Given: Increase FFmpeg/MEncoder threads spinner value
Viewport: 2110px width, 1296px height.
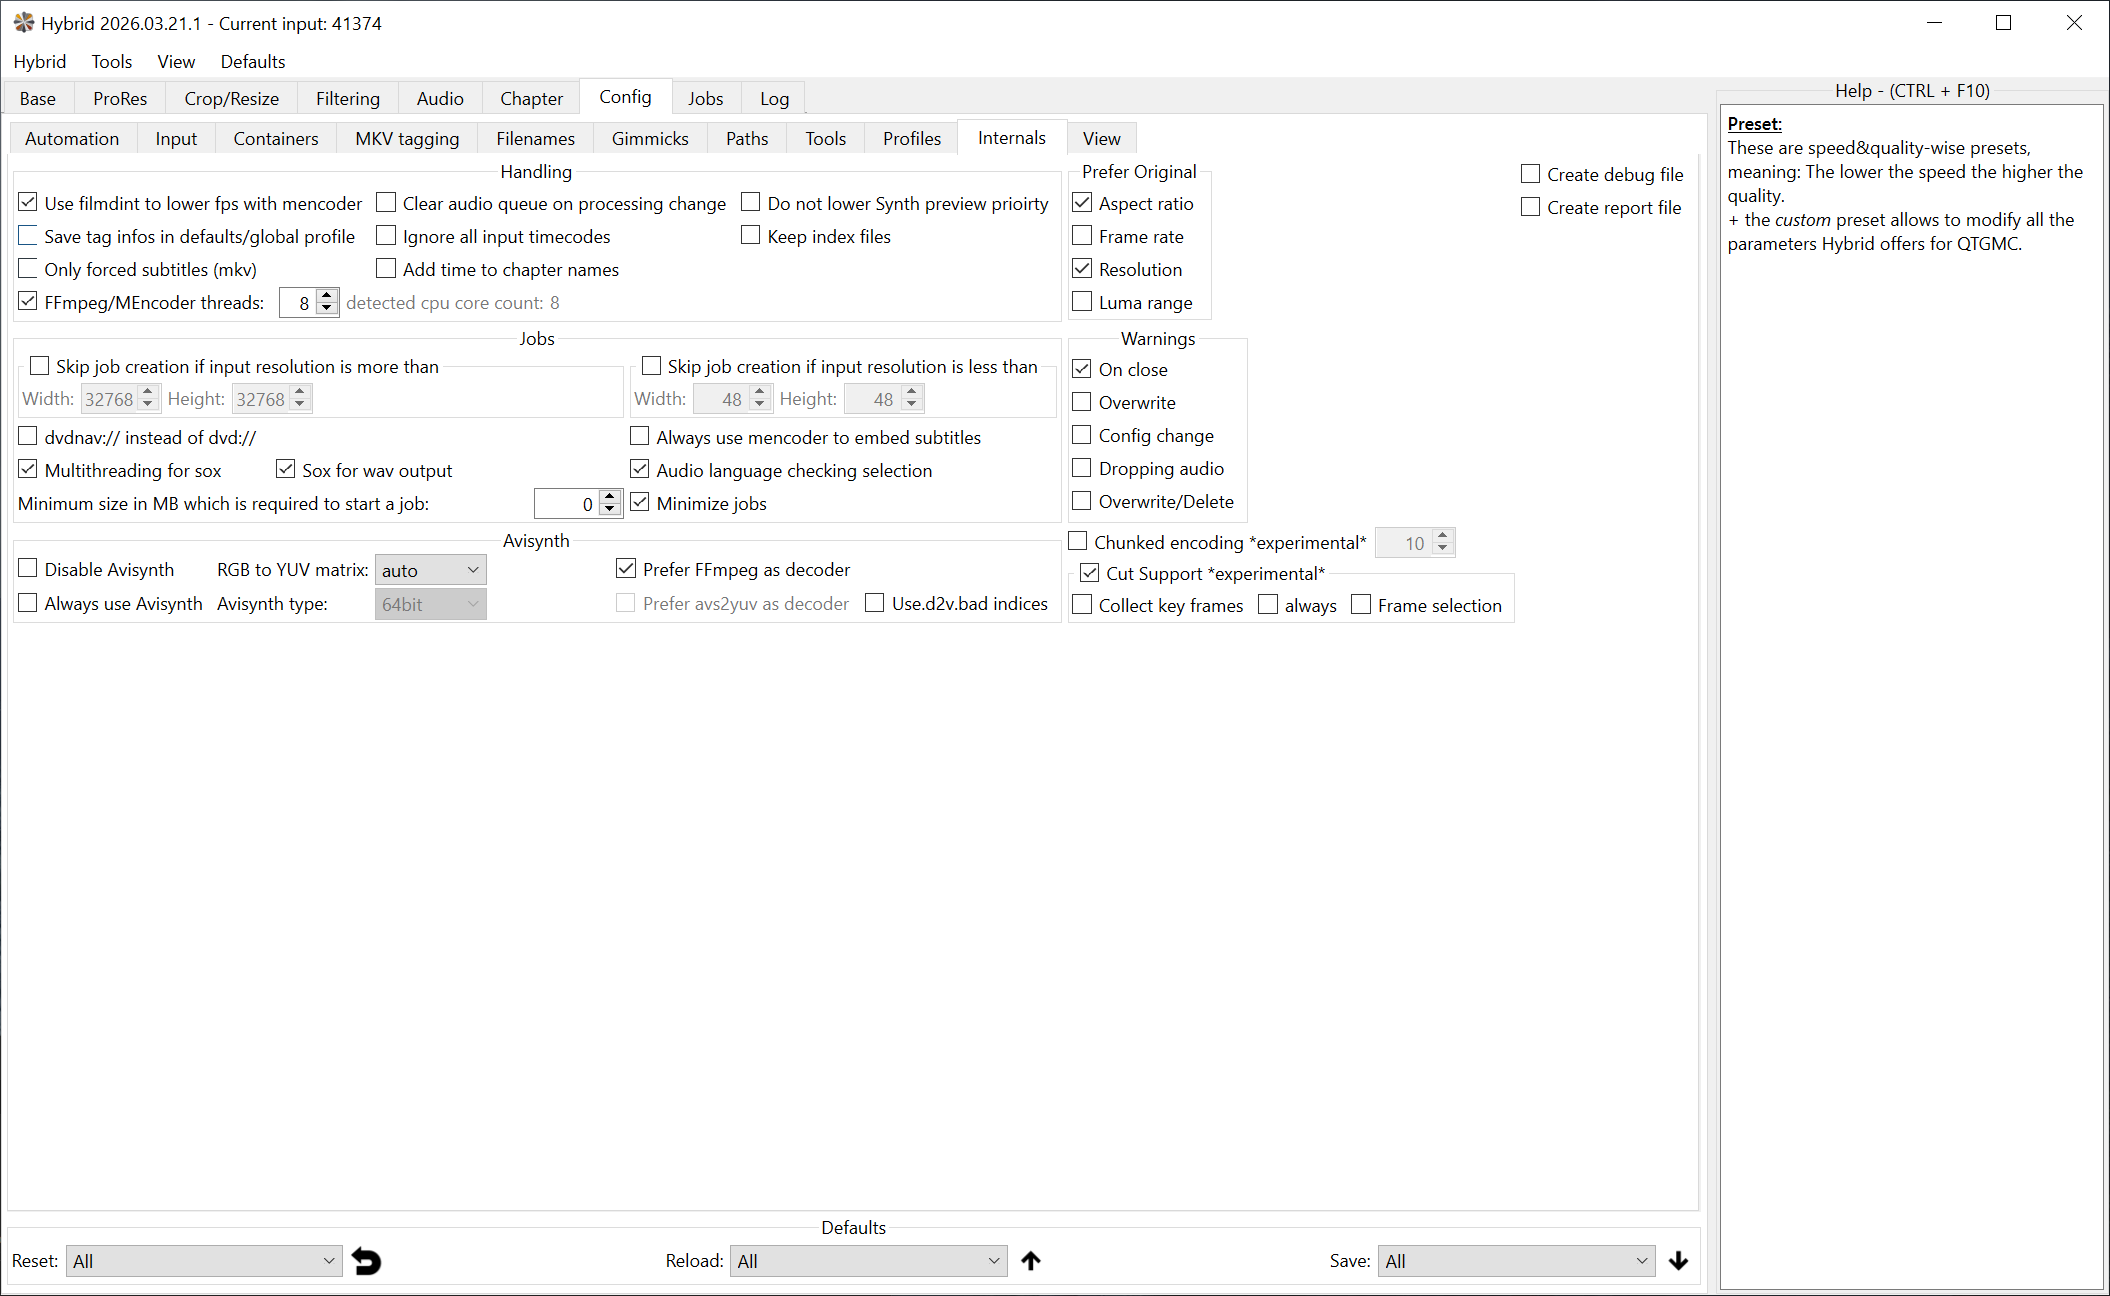Looking at the screenshot, I should (x=327, y=295).
